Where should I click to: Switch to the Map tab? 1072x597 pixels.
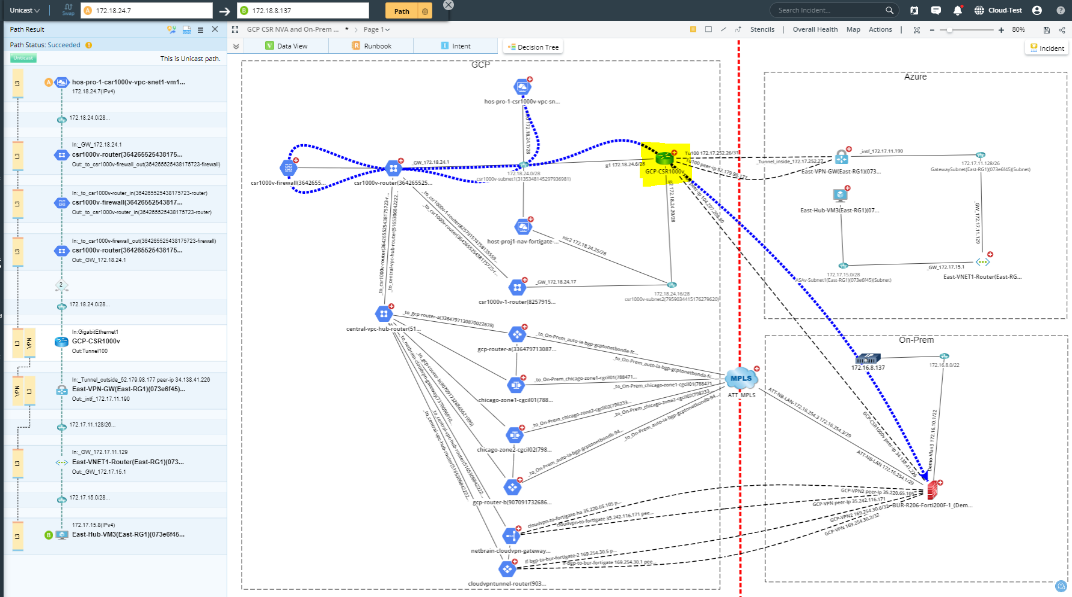coord(851,30)
